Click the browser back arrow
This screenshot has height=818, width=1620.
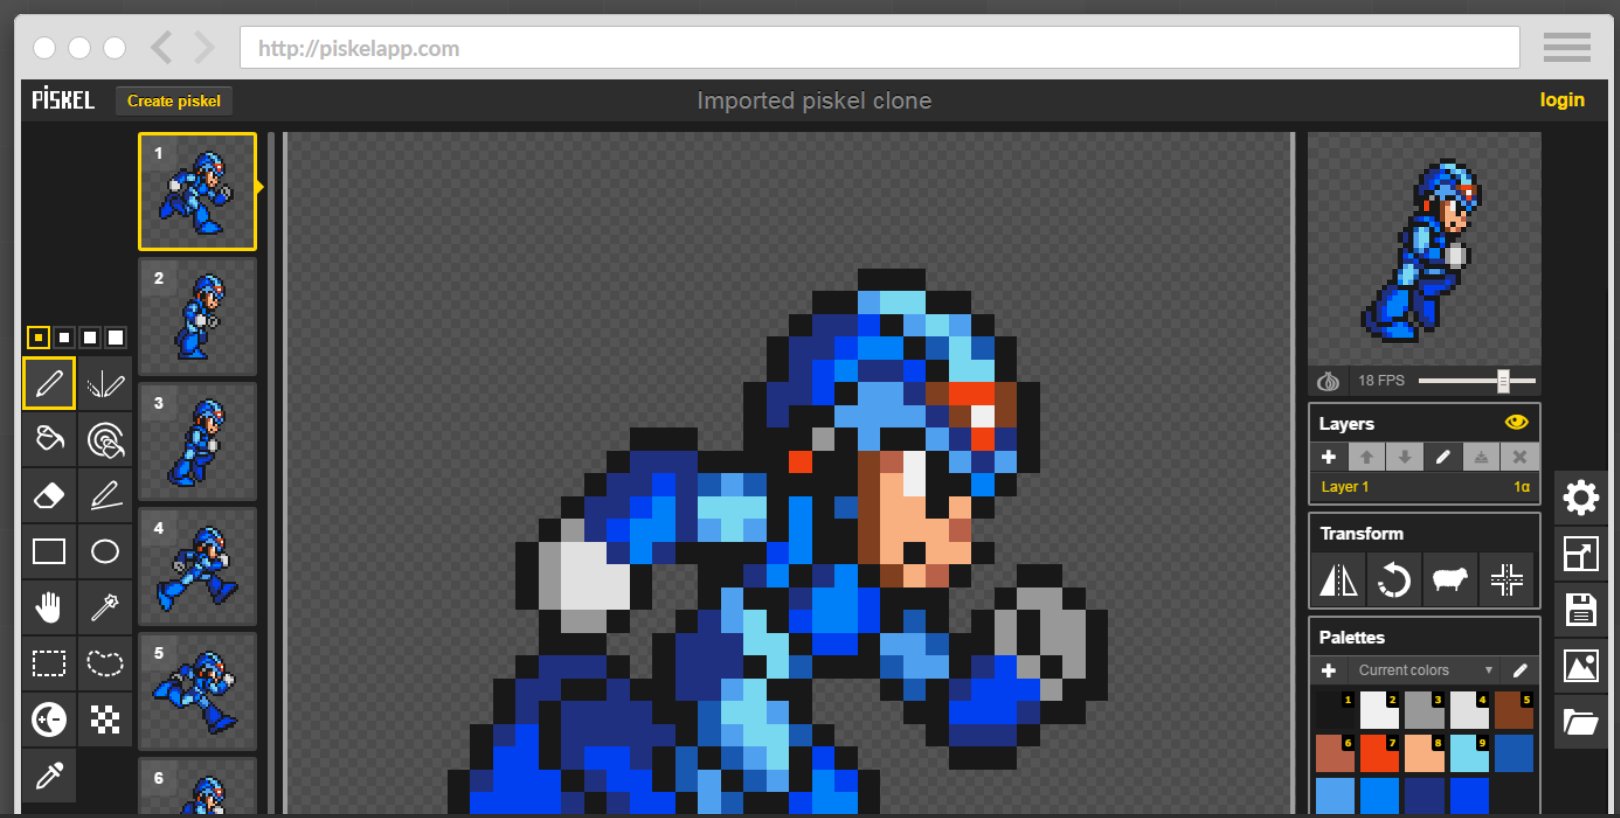(161, 47)
